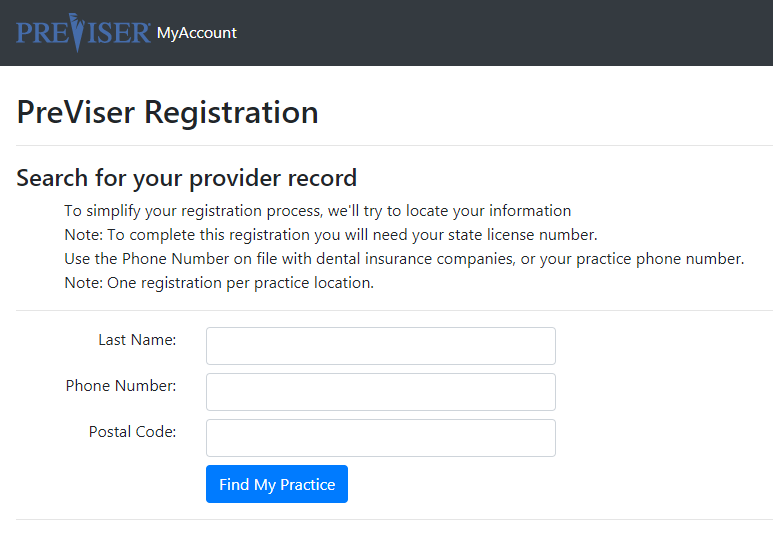The image size is (773, 533).
Task: Click the stylized V emblem in logo
Action: 76,33
